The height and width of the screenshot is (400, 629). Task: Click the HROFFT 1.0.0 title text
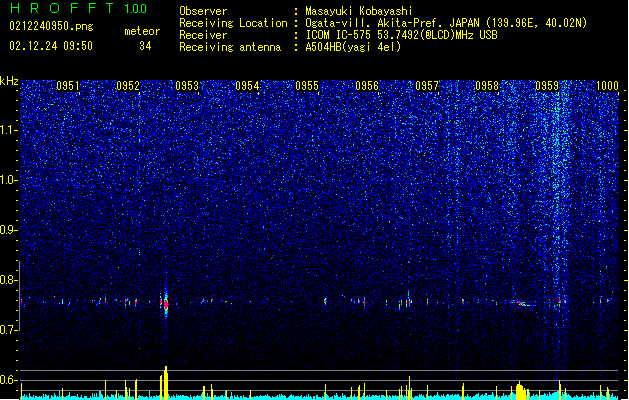(78, 8)
